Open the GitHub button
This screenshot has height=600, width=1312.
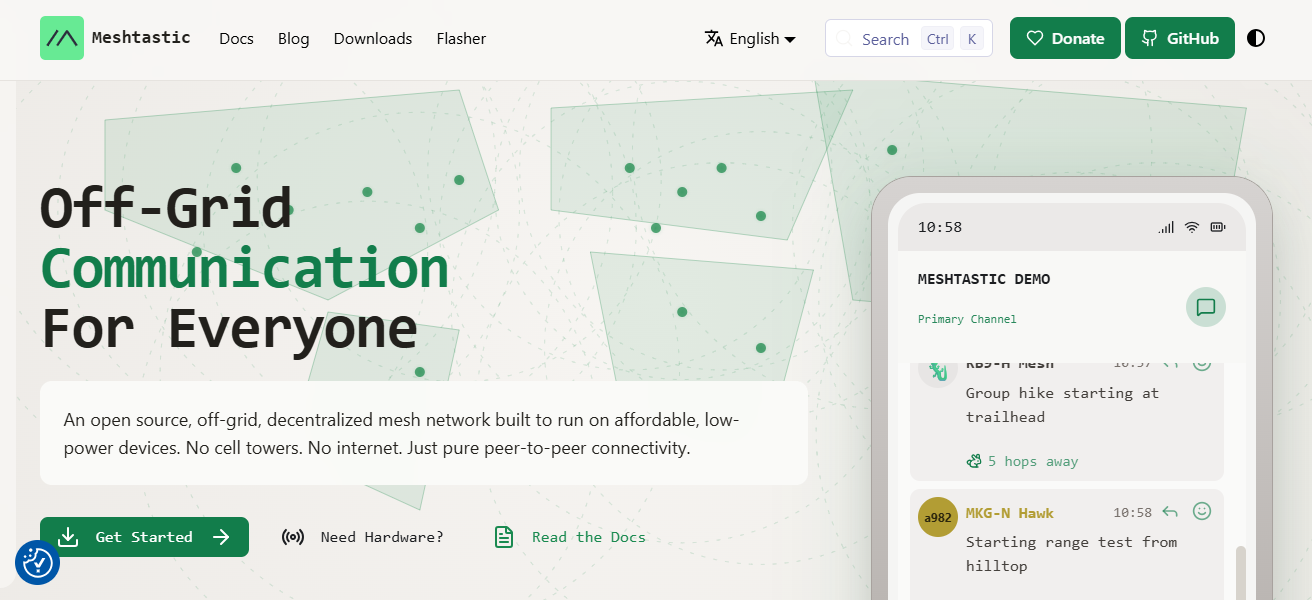[1180, 38]
